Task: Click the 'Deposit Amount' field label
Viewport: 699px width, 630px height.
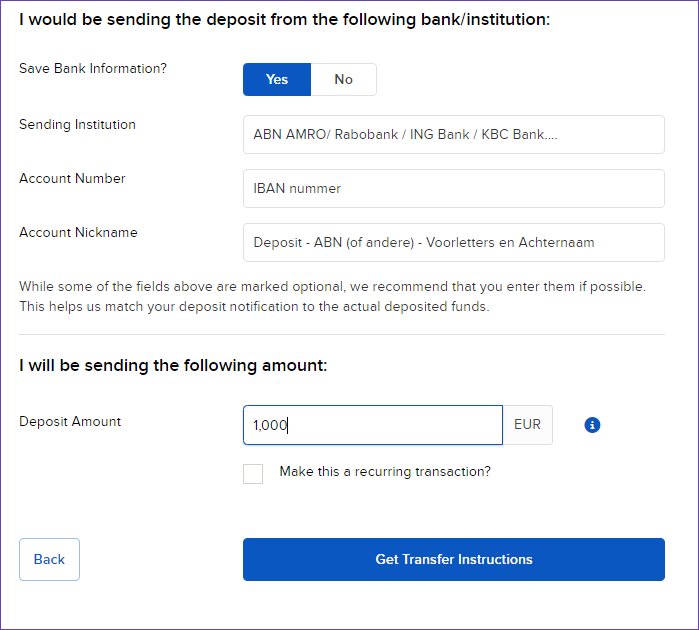Action: pyautogui.click(x=70, y=421)
